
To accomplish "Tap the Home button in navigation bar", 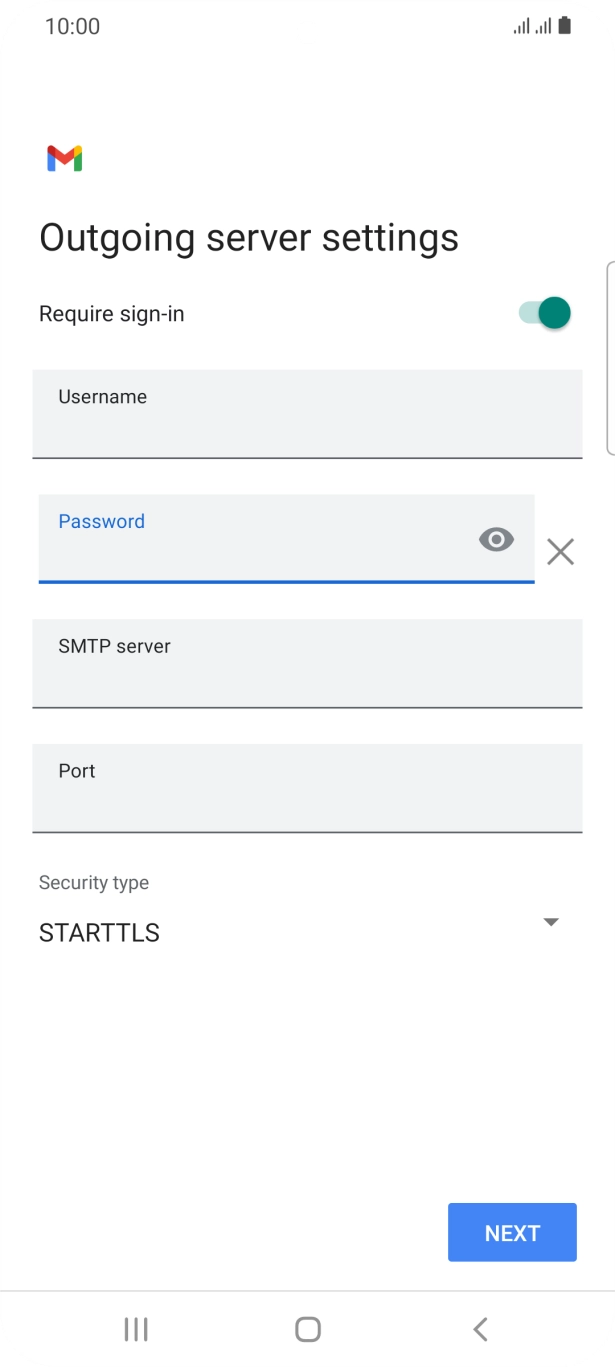I will (307, 1329).
